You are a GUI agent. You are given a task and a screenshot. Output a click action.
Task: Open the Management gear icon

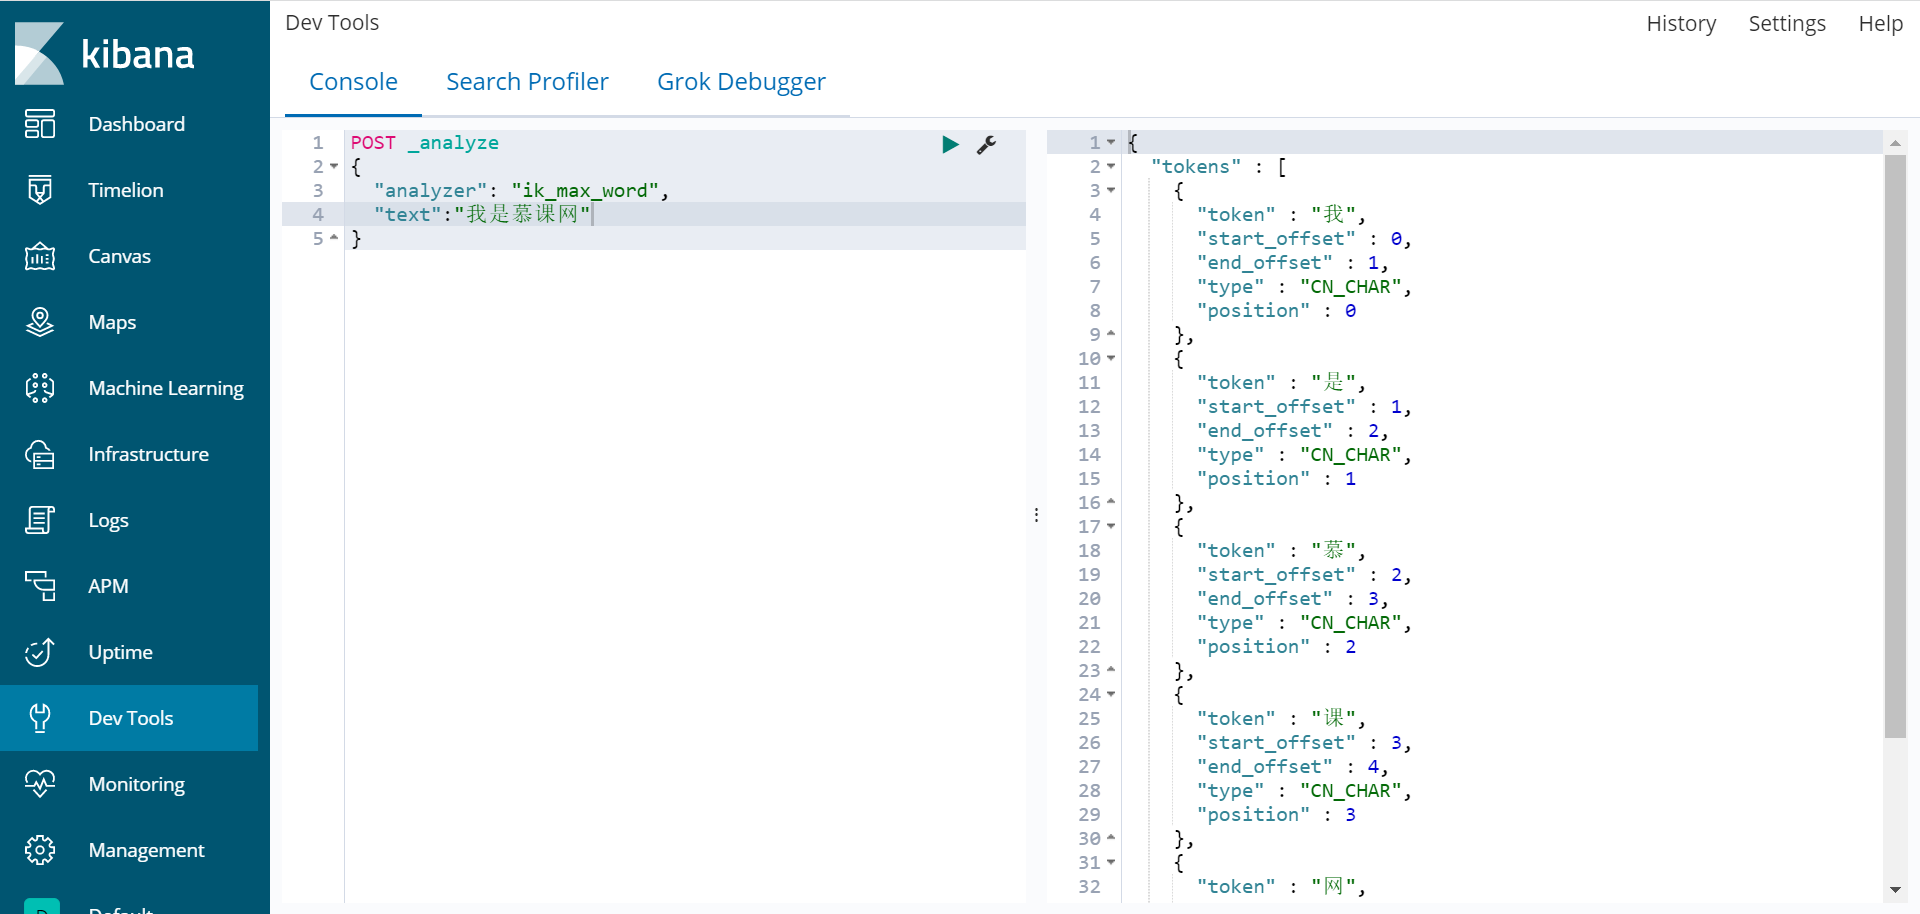coord(40,850)
